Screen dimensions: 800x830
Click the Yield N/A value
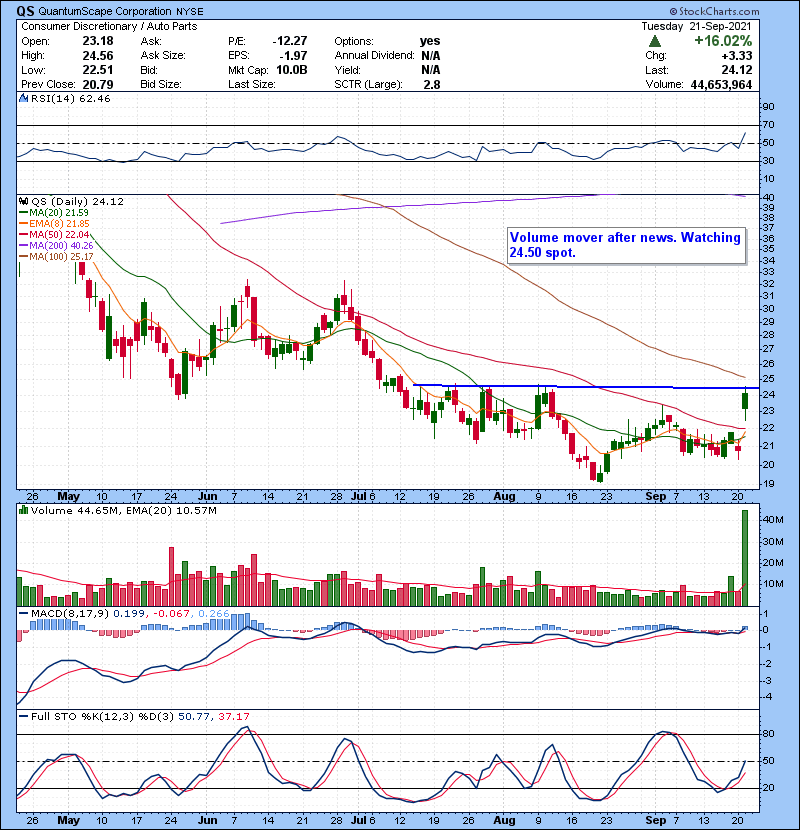pos(430,70)
